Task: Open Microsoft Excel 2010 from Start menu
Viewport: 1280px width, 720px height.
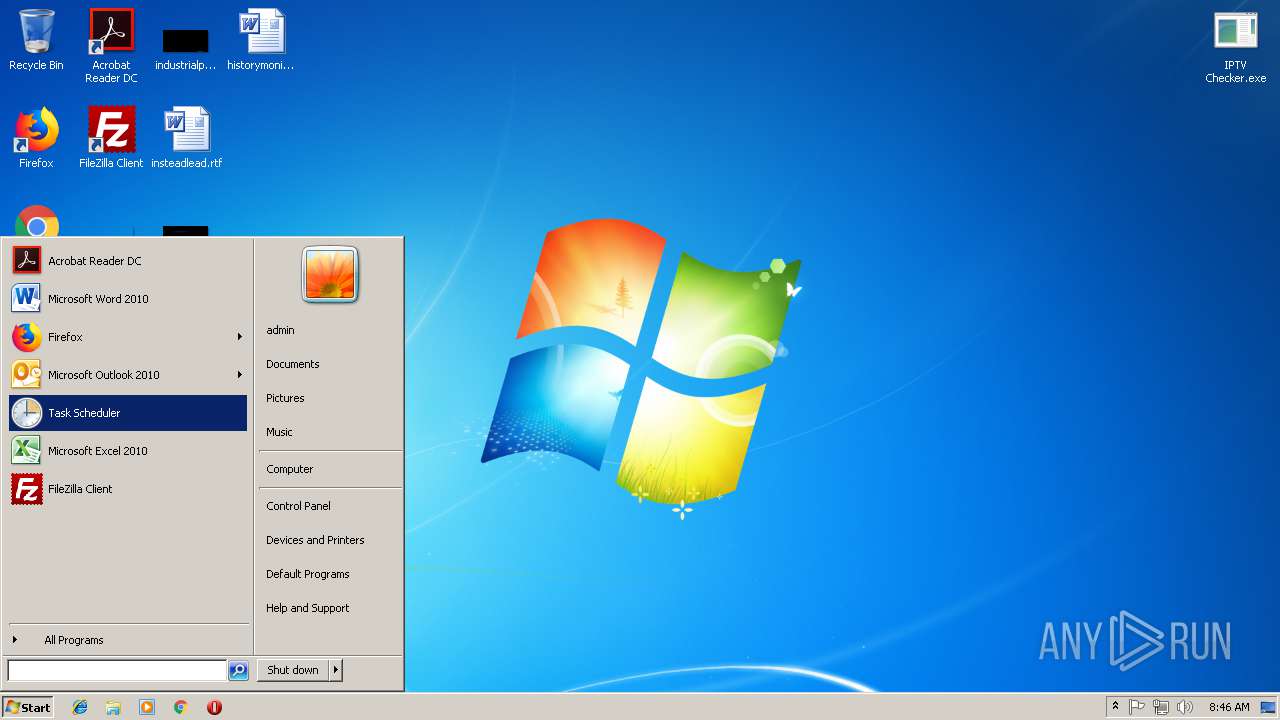Action: click(128, 451)
